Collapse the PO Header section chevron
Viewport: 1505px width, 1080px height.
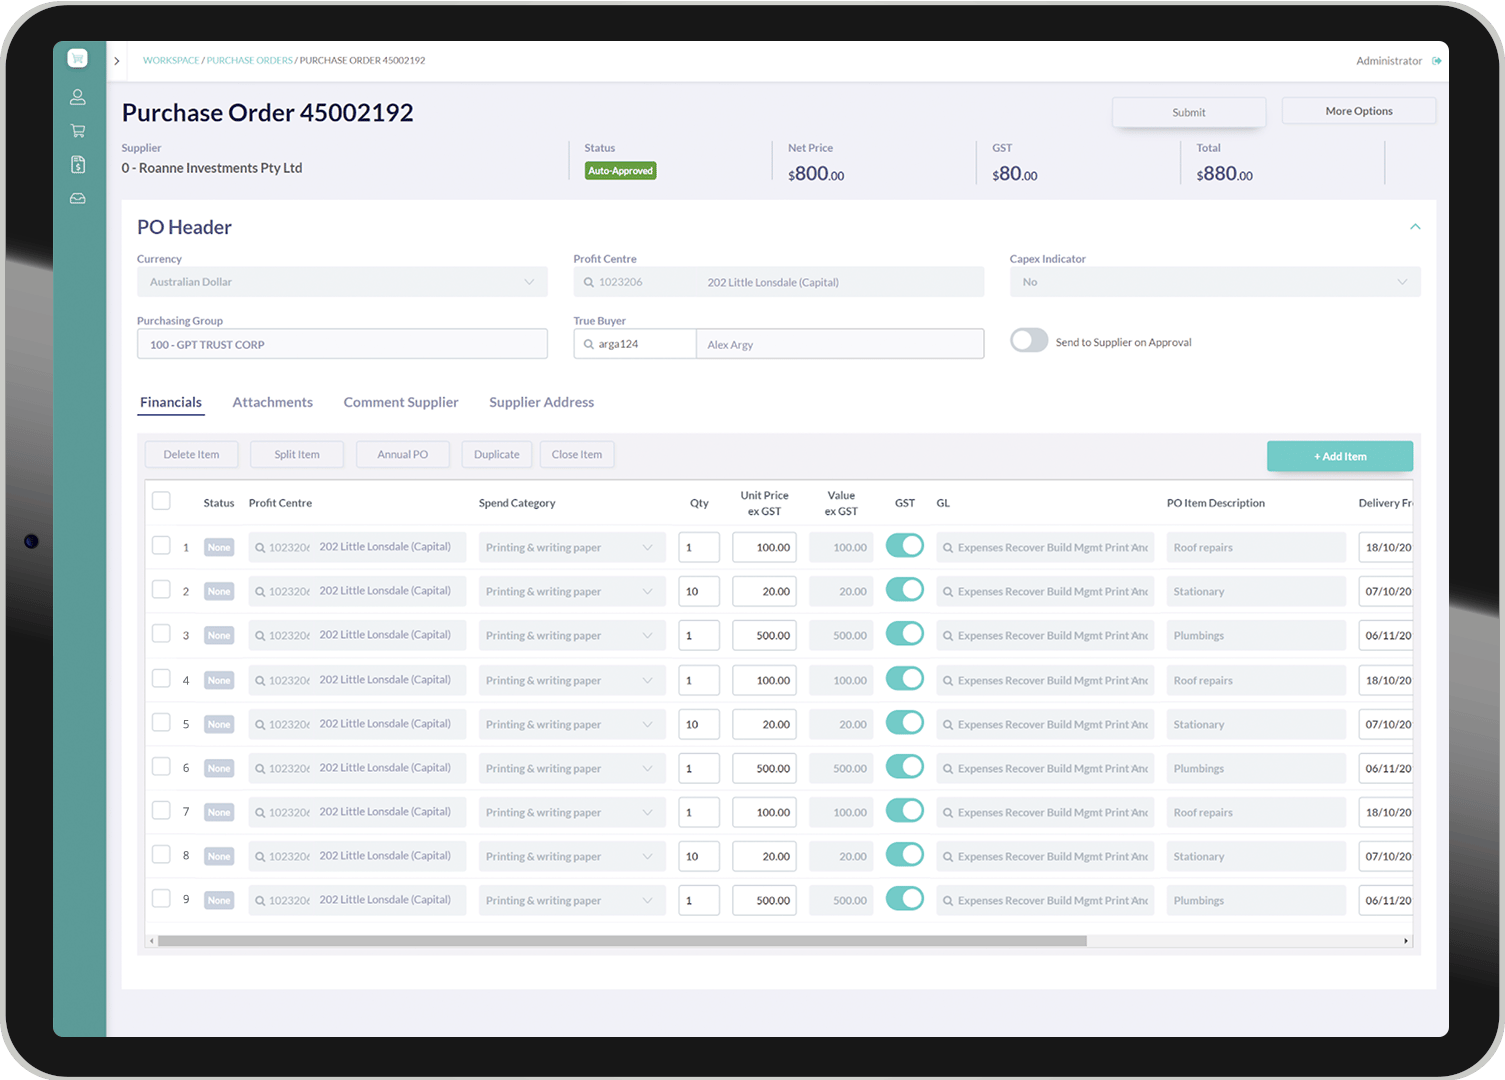pyautogui.click(x=1415, y=227)
